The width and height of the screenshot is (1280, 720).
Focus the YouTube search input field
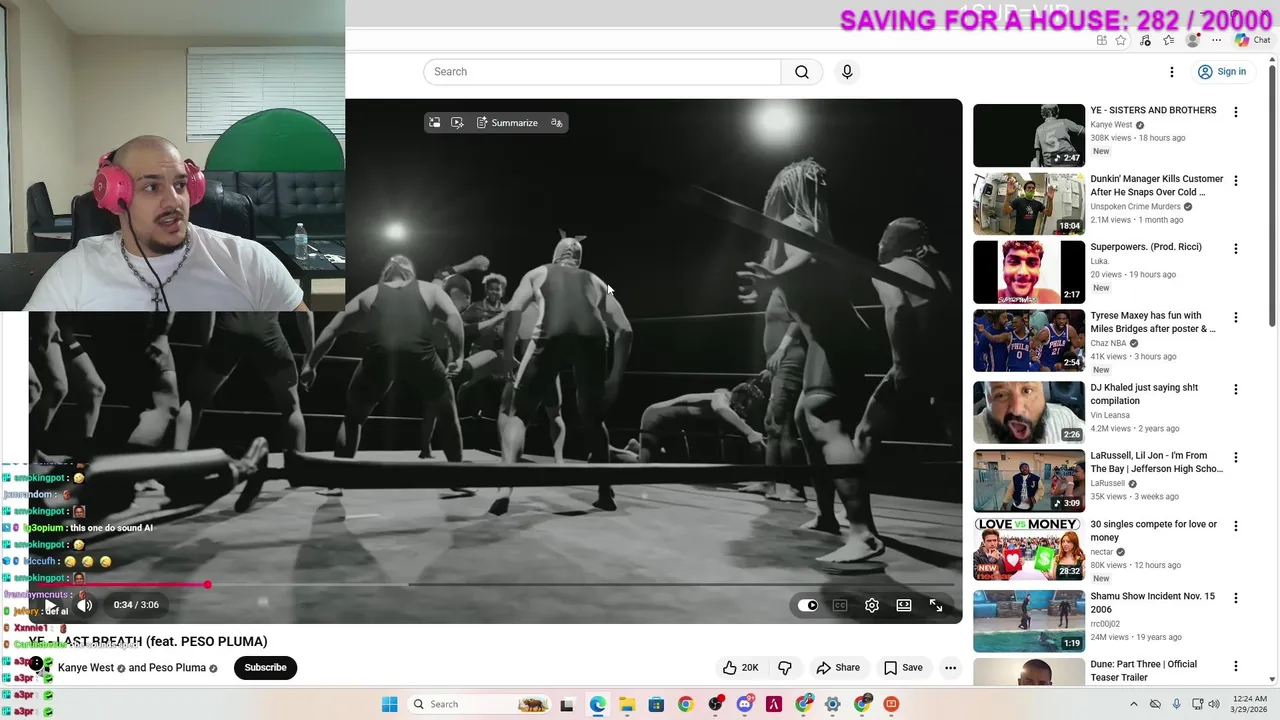pos(602,72)
